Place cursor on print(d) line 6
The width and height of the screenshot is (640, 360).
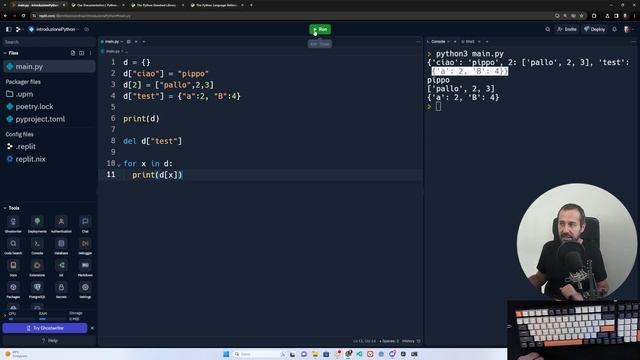141,119
